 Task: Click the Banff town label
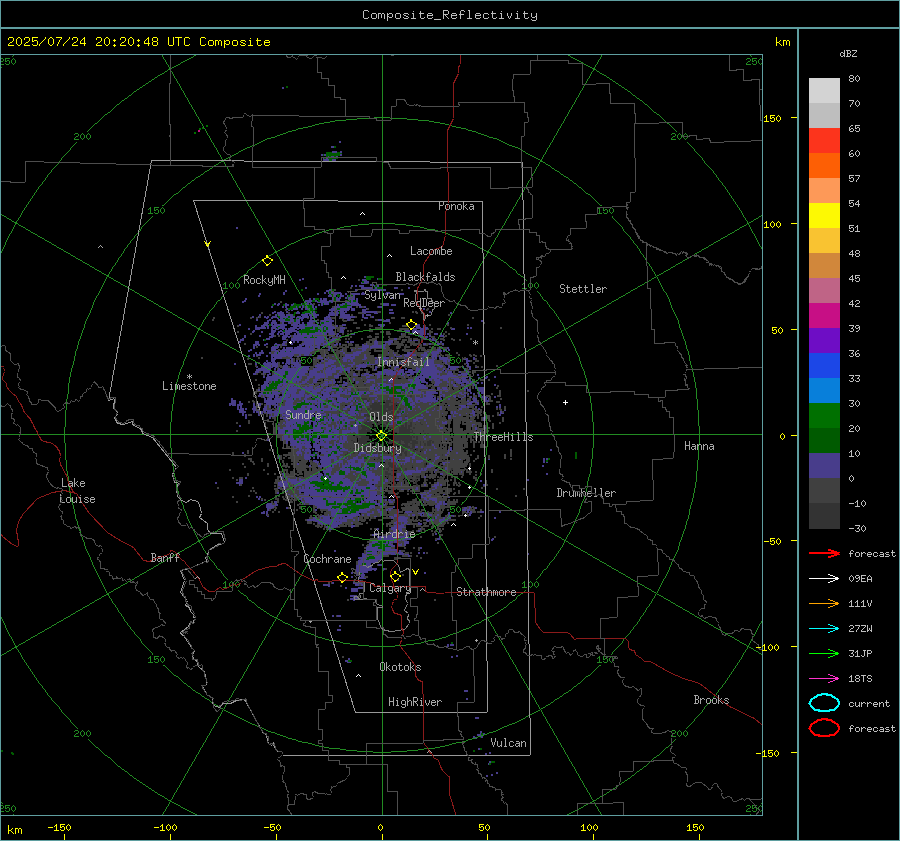pos(165,558)
